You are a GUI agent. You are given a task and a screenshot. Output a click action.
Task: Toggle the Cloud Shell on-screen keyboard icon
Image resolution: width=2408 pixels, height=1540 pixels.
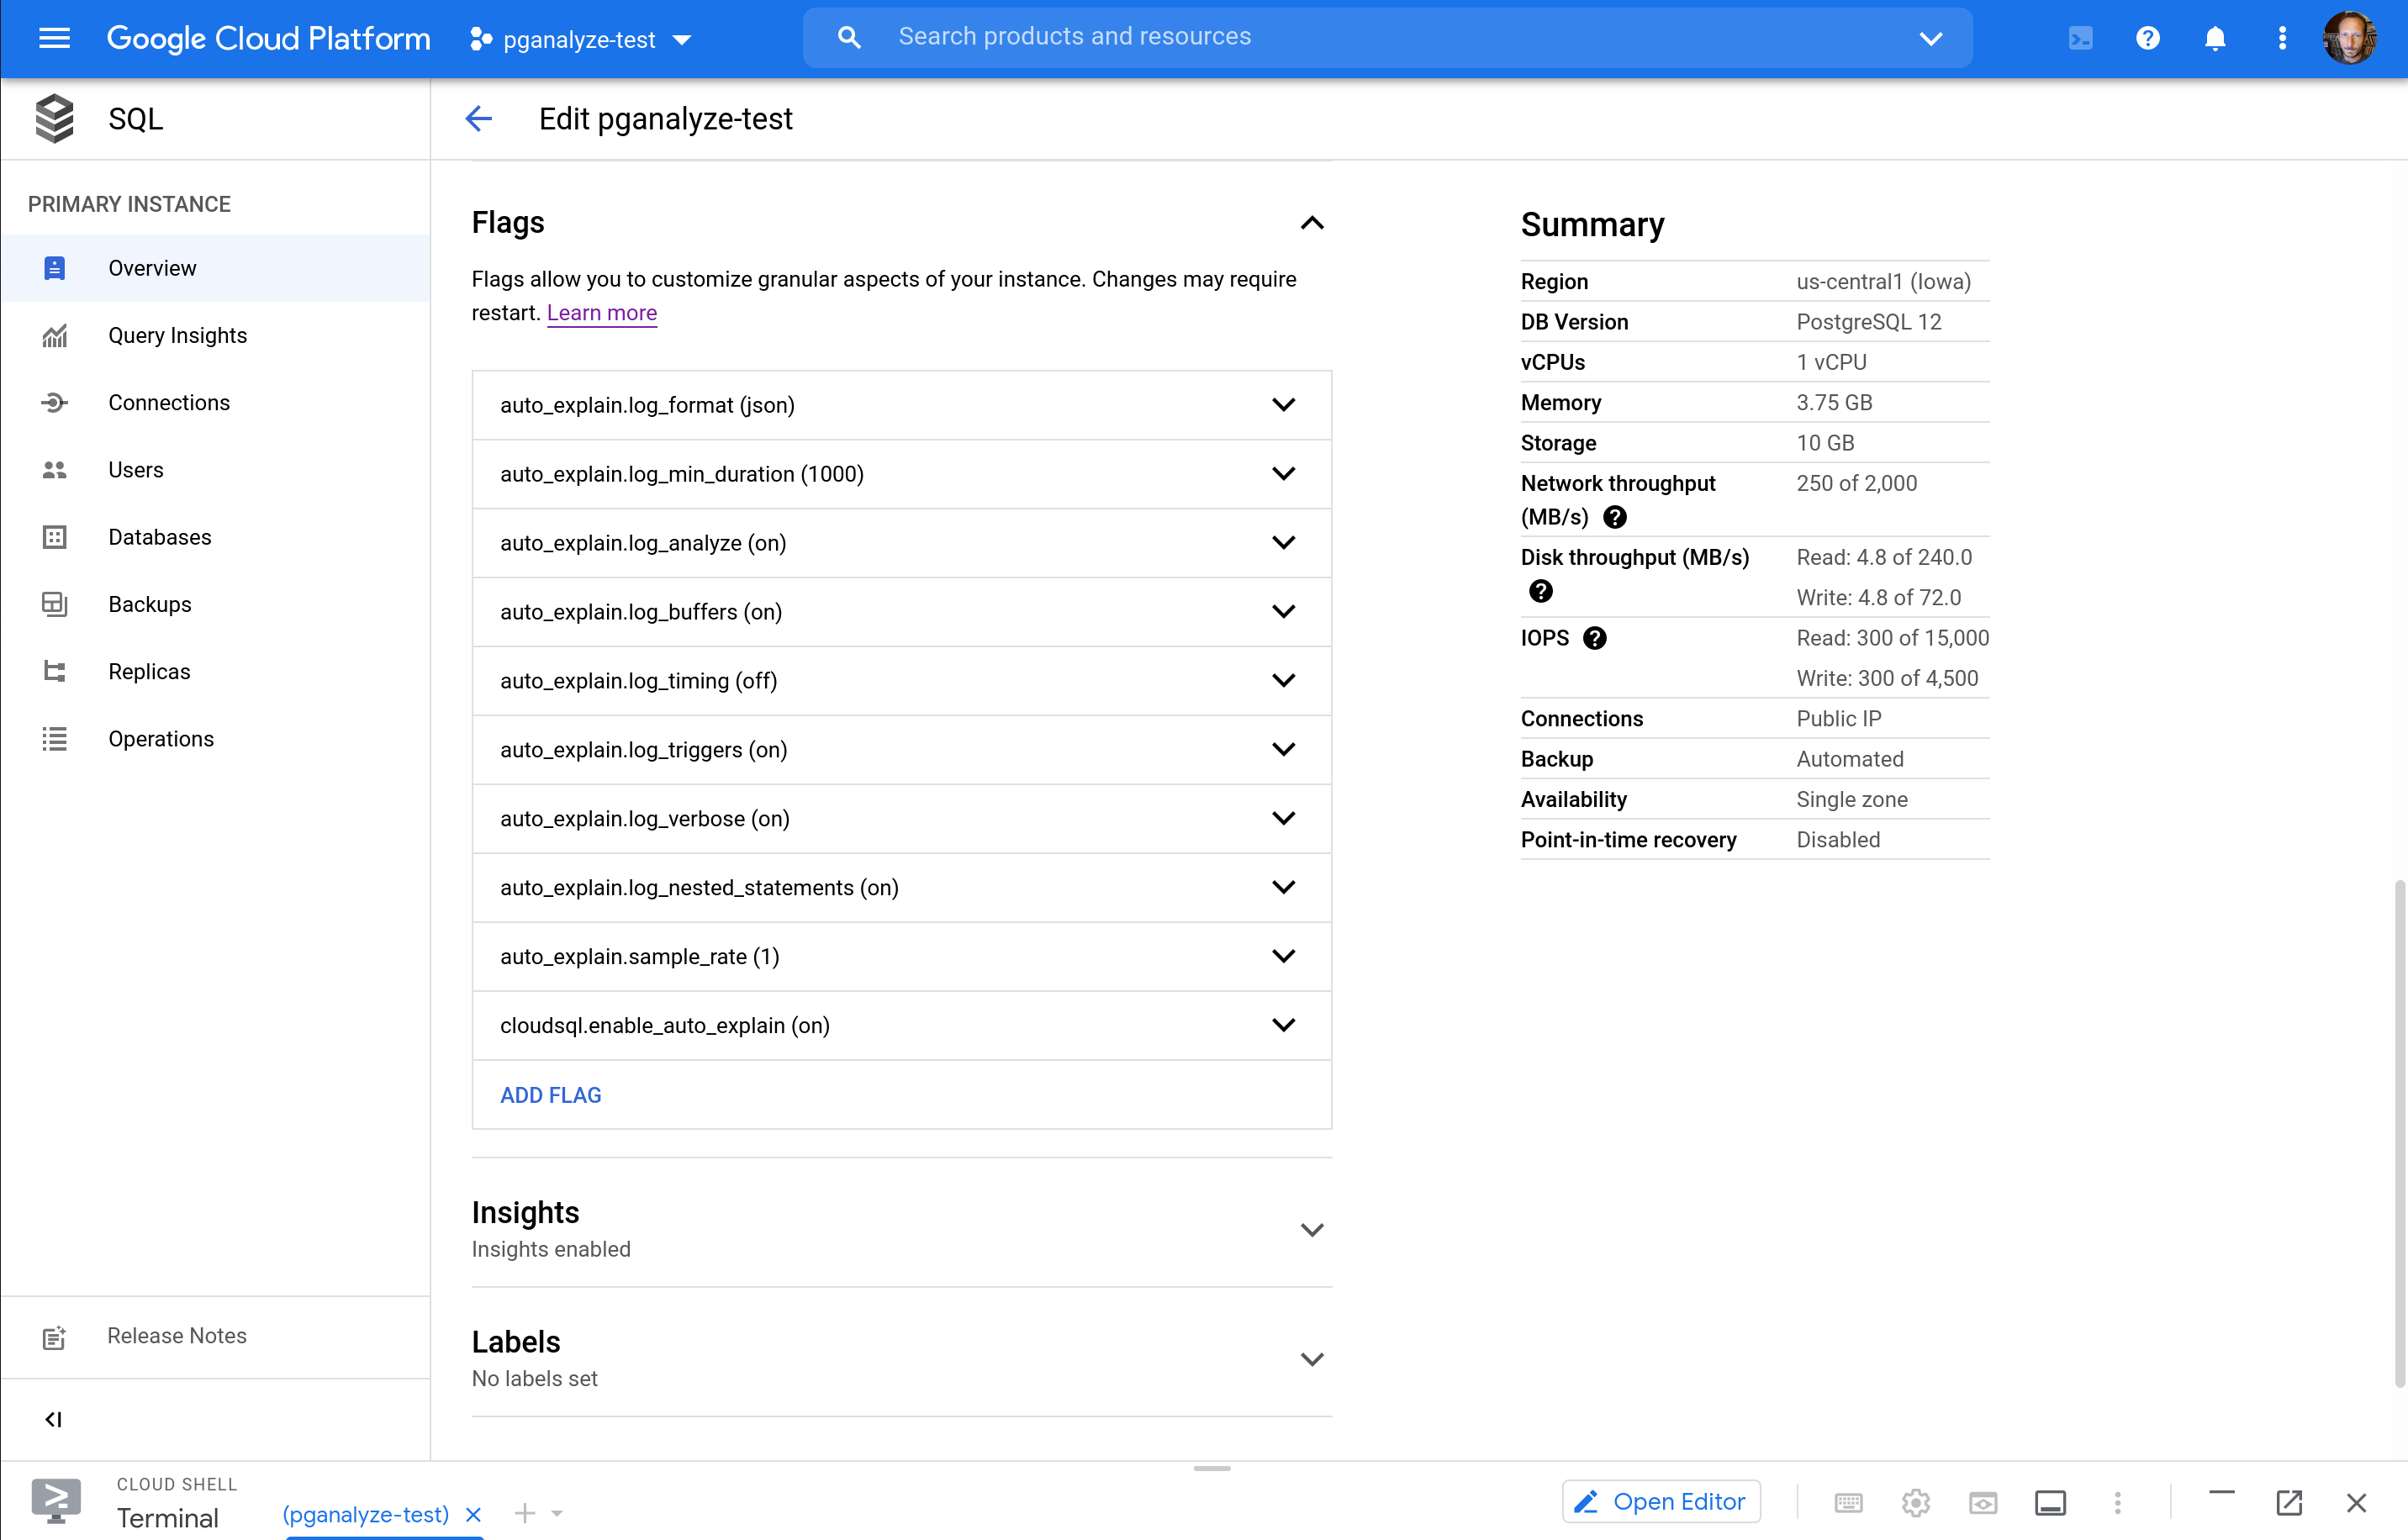[x=1849, y=1502]
